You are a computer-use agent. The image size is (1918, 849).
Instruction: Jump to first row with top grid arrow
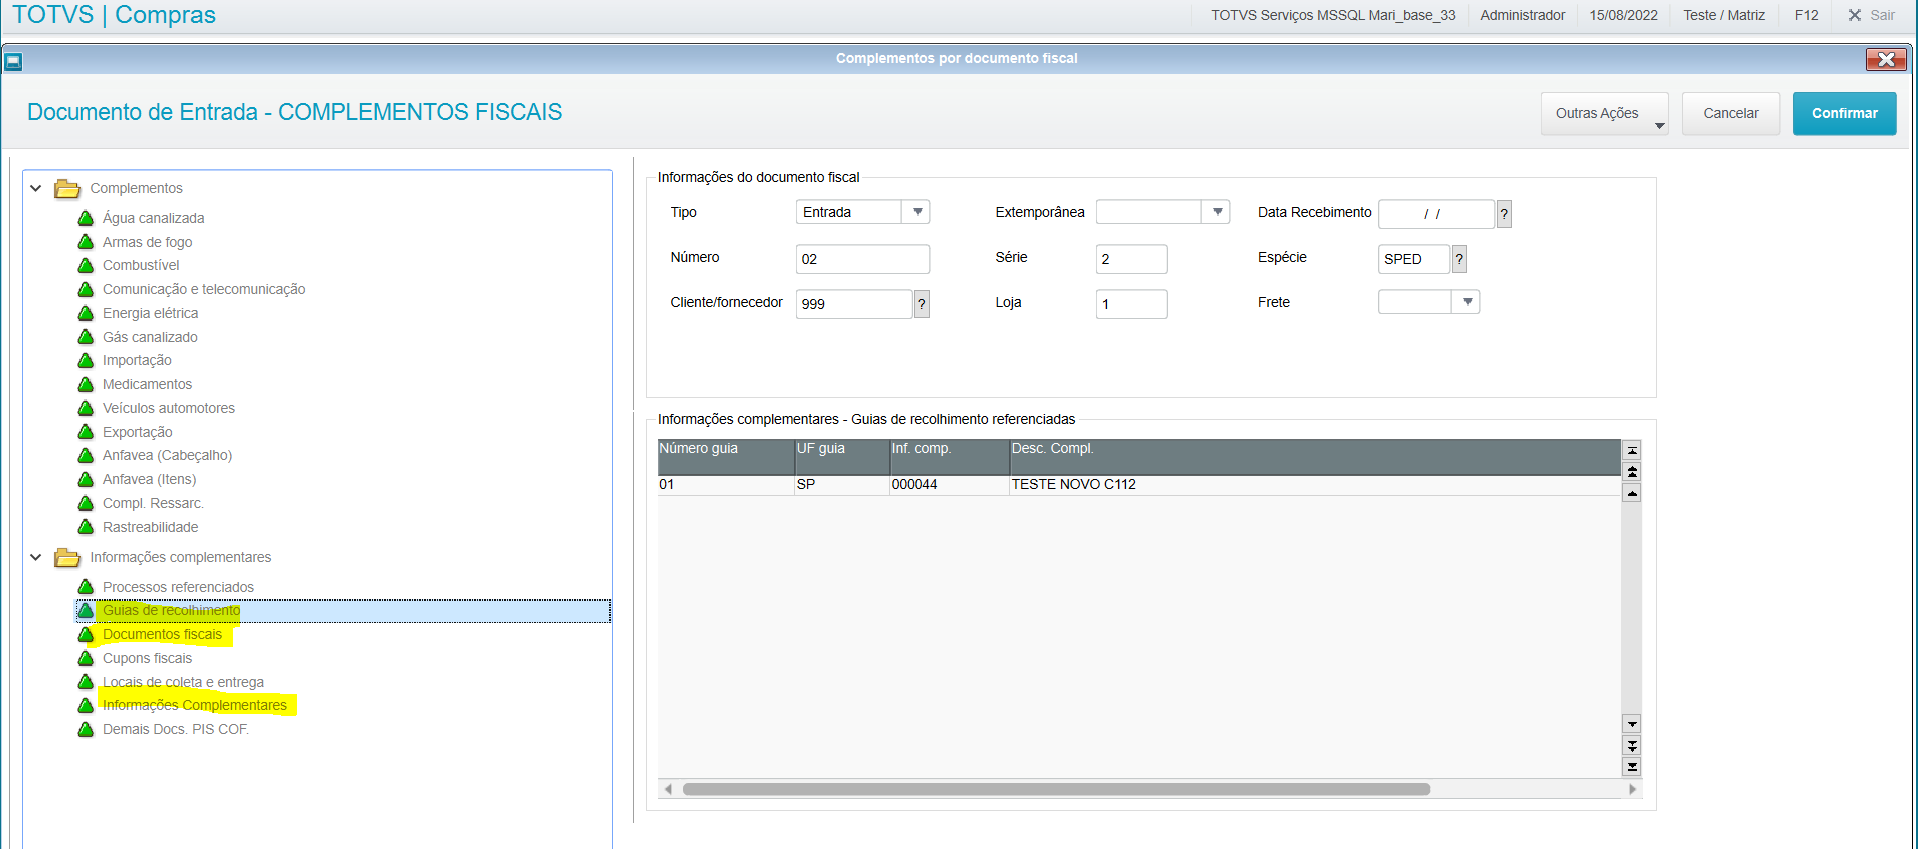point(1632,450)
